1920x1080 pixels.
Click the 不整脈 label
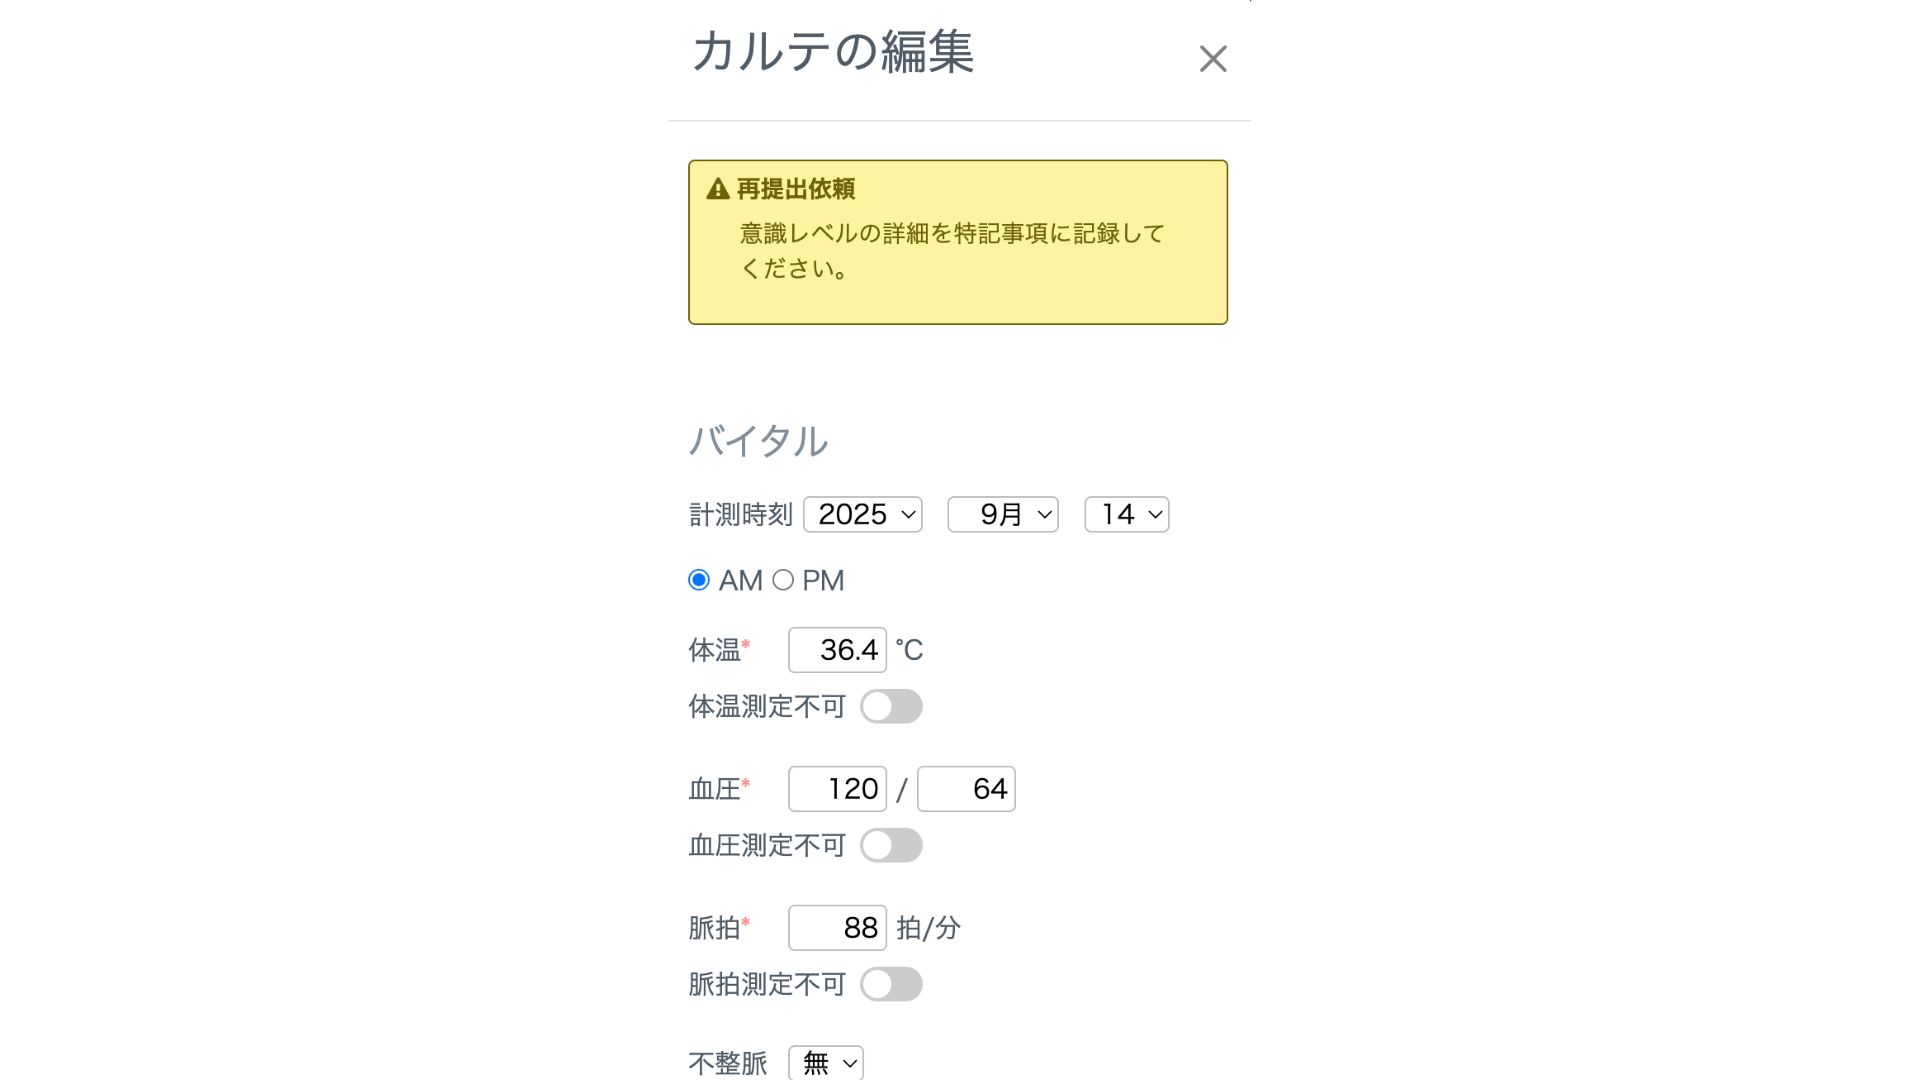[x=727, y=1063]
